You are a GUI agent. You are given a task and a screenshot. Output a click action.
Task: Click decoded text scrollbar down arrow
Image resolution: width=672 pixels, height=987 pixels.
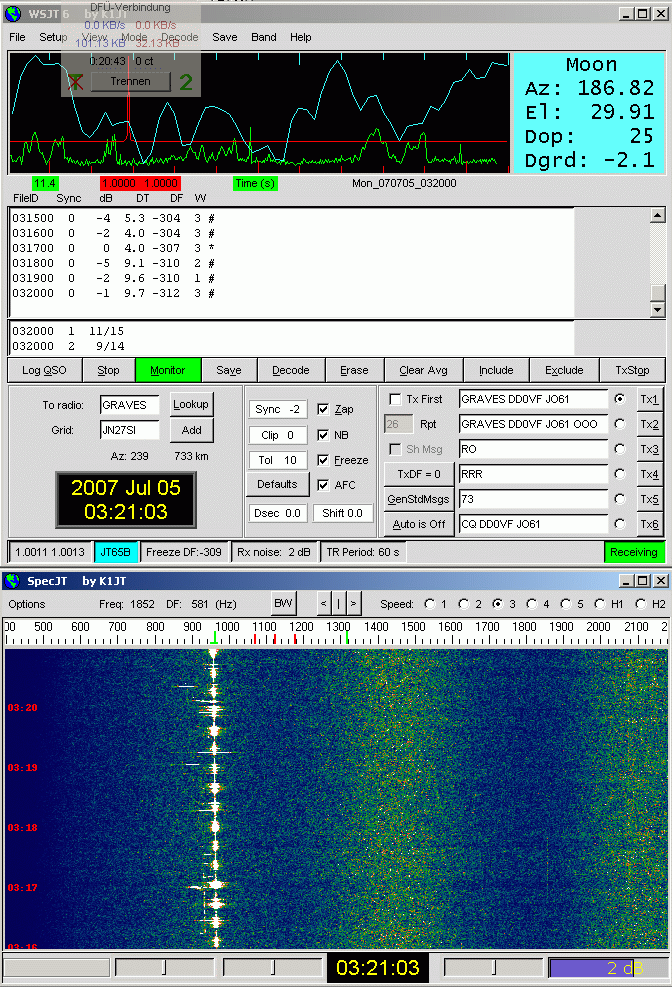coord(658,309)
